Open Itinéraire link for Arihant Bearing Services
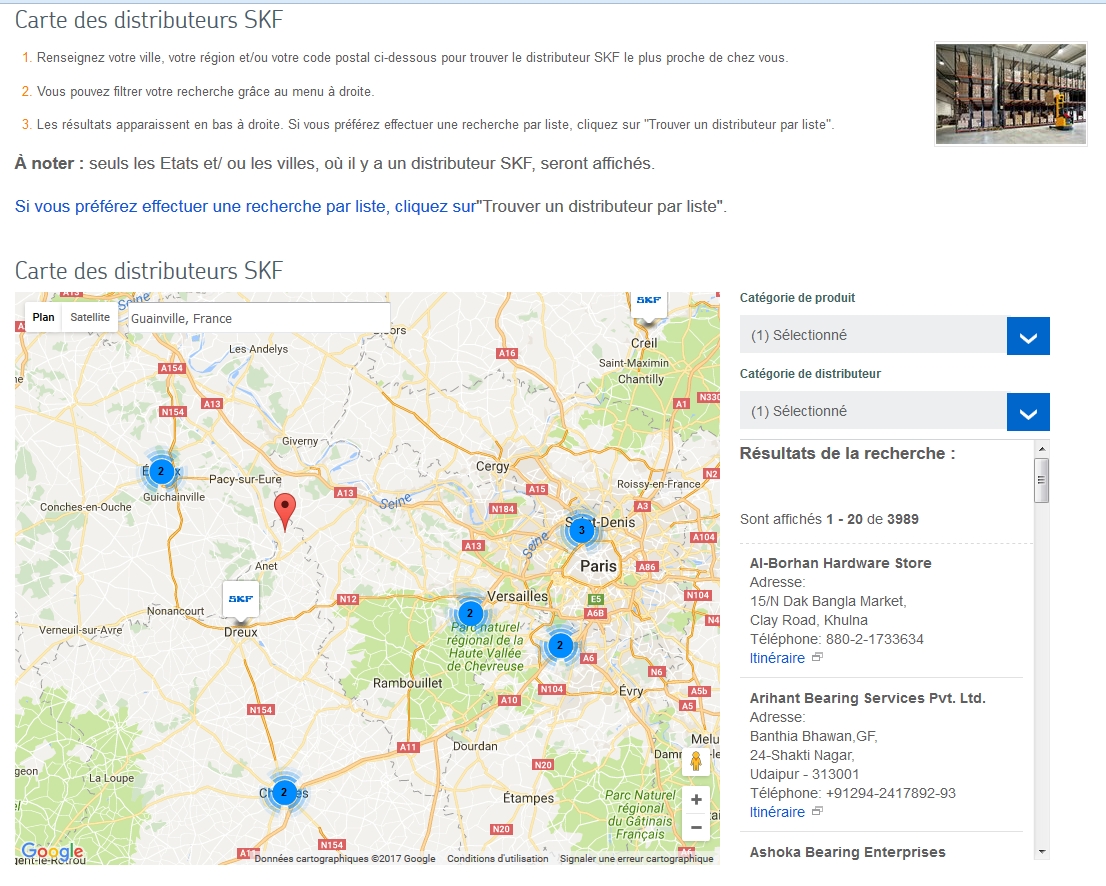The image size is (1106, 886). click(777, 812)
